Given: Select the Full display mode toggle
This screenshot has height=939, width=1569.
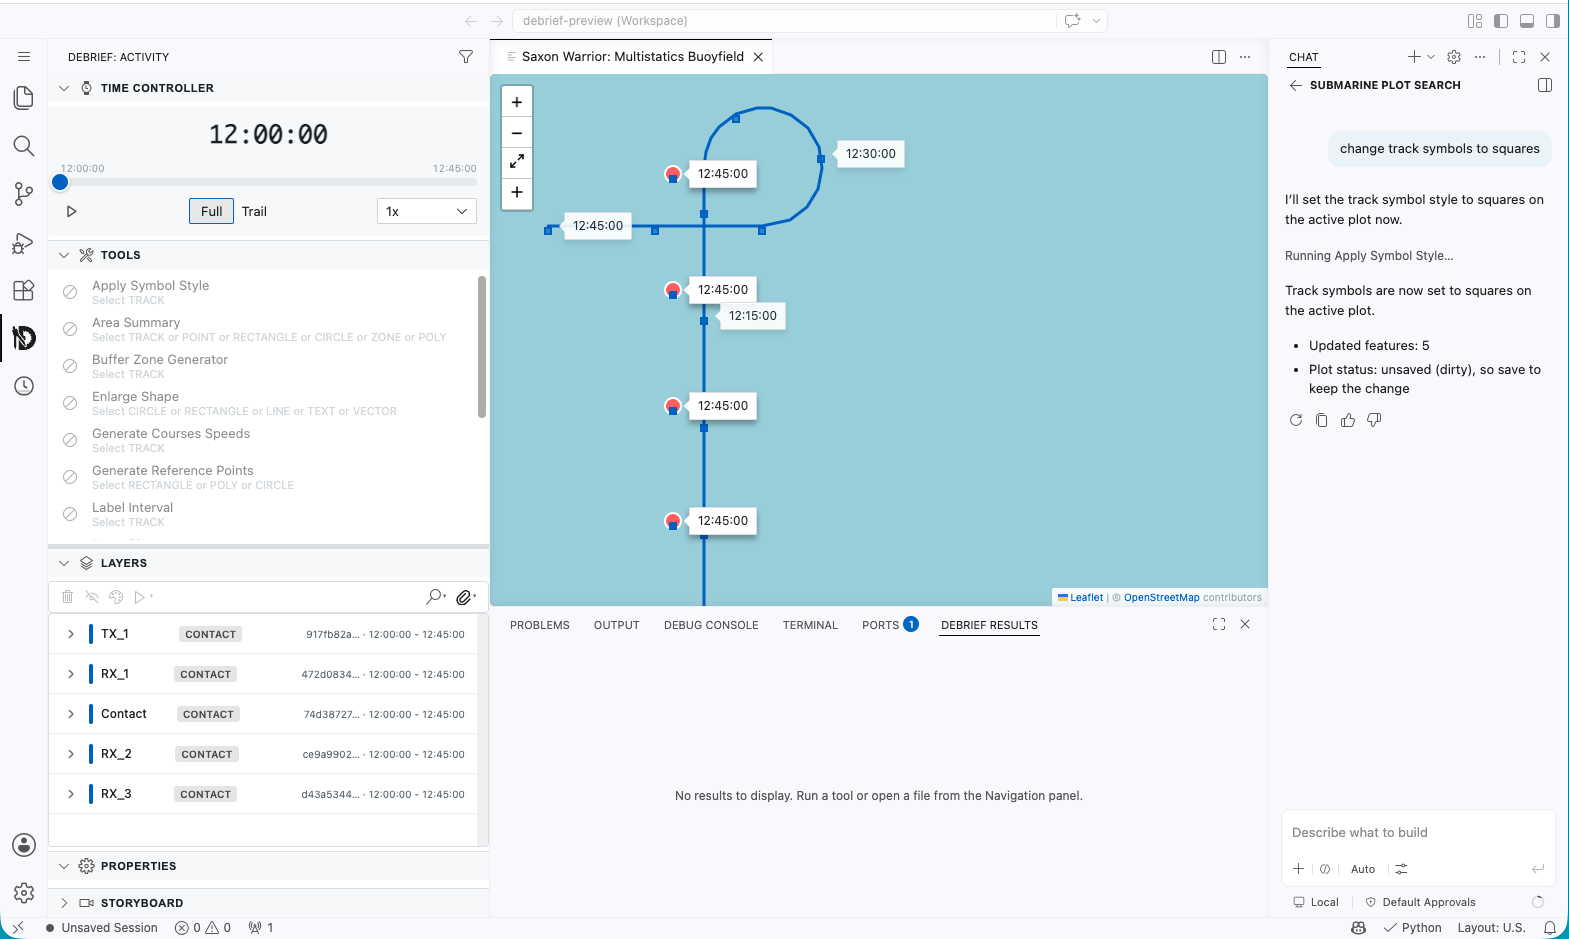Looking at the screenshot, I should pyautogui.click(x=211, y=211).
